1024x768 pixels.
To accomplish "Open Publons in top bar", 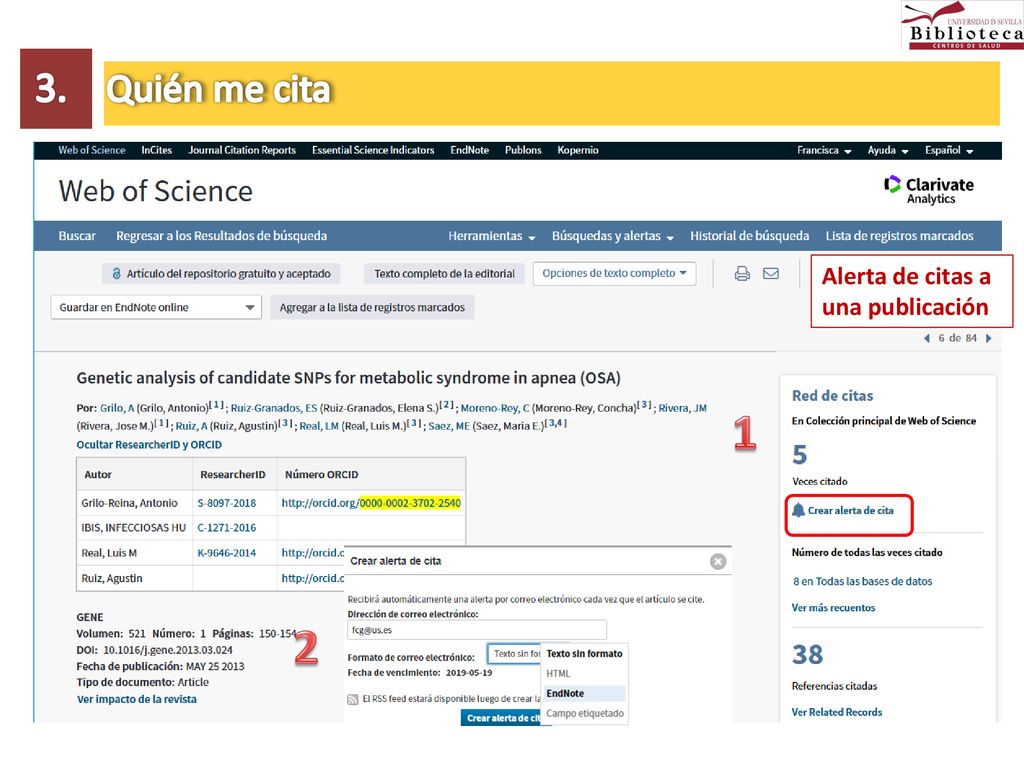I will [523, 150].
